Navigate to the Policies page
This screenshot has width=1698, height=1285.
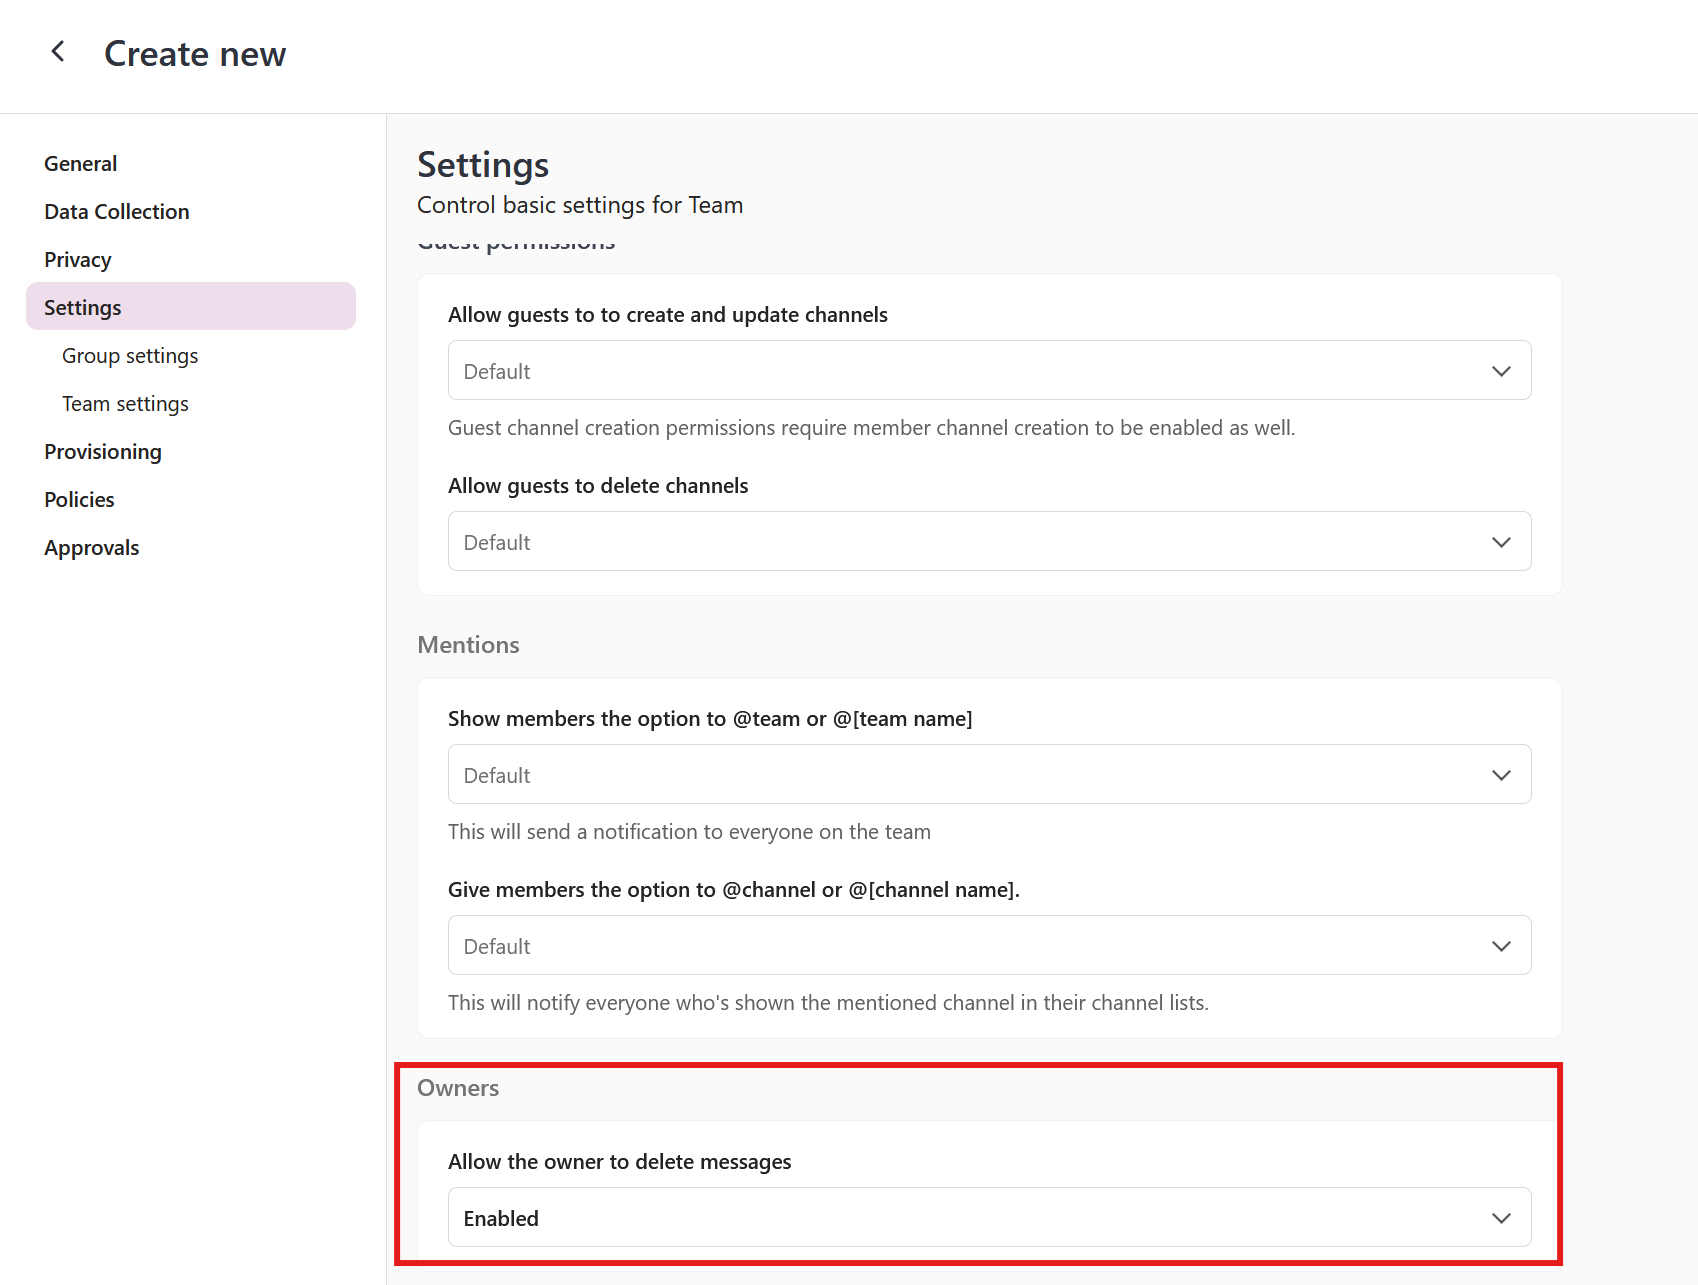pyautogui.click(x=79, y=499)
